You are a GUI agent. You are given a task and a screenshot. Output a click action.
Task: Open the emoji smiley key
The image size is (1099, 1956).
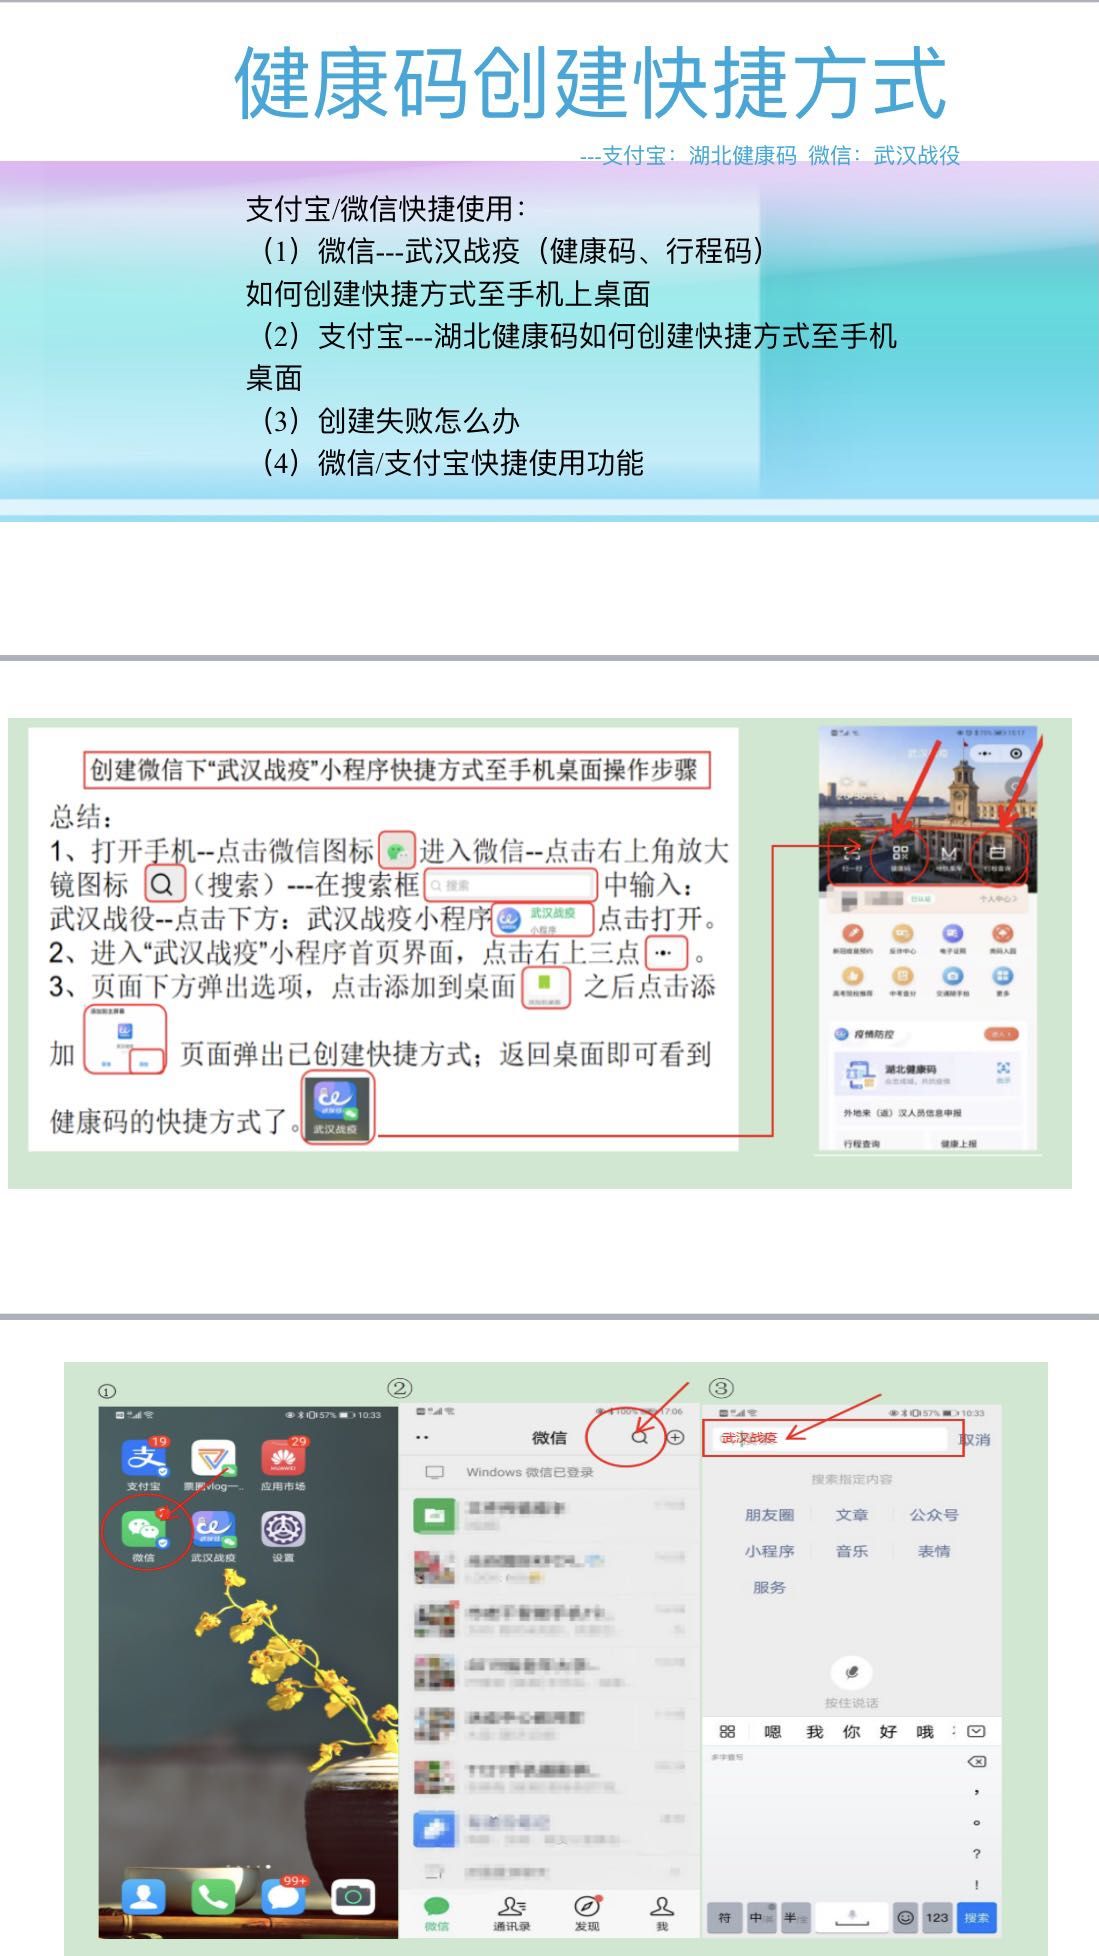point(905,1917)
